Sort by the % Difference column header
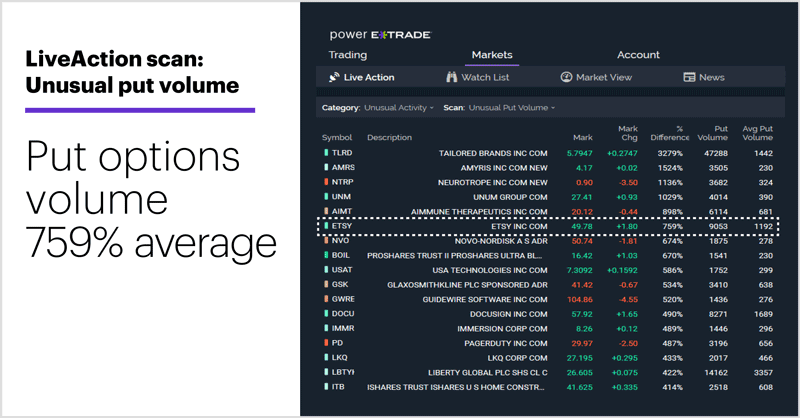800x418 pixels. 670,133
